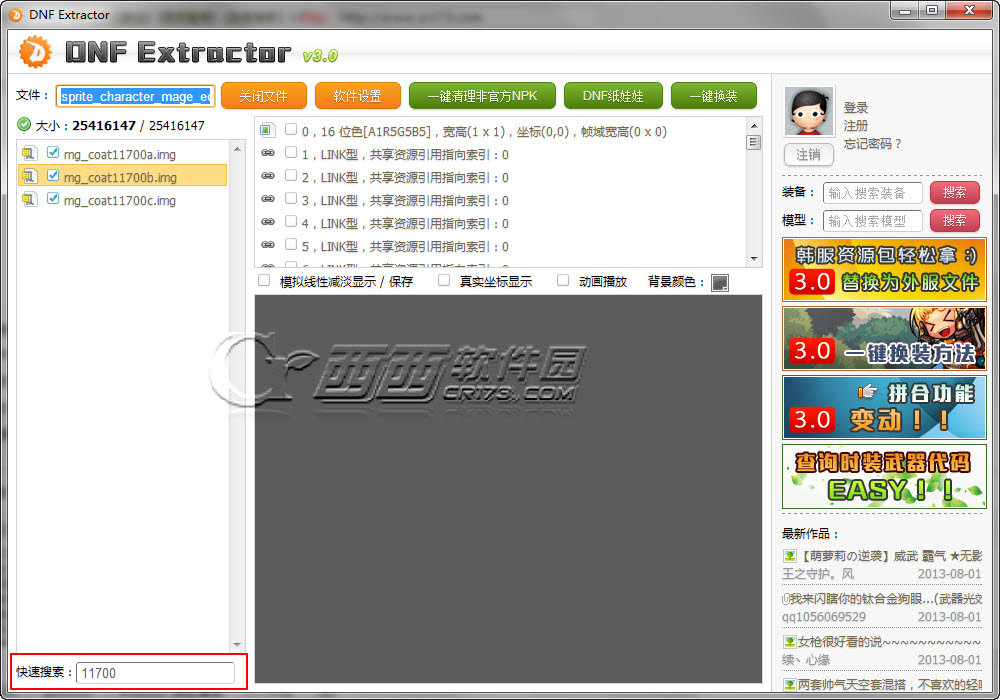Click file icon beside mg_coat11700b.img
This screenshot has width=1000, height=700.
[x=29, y=176]
